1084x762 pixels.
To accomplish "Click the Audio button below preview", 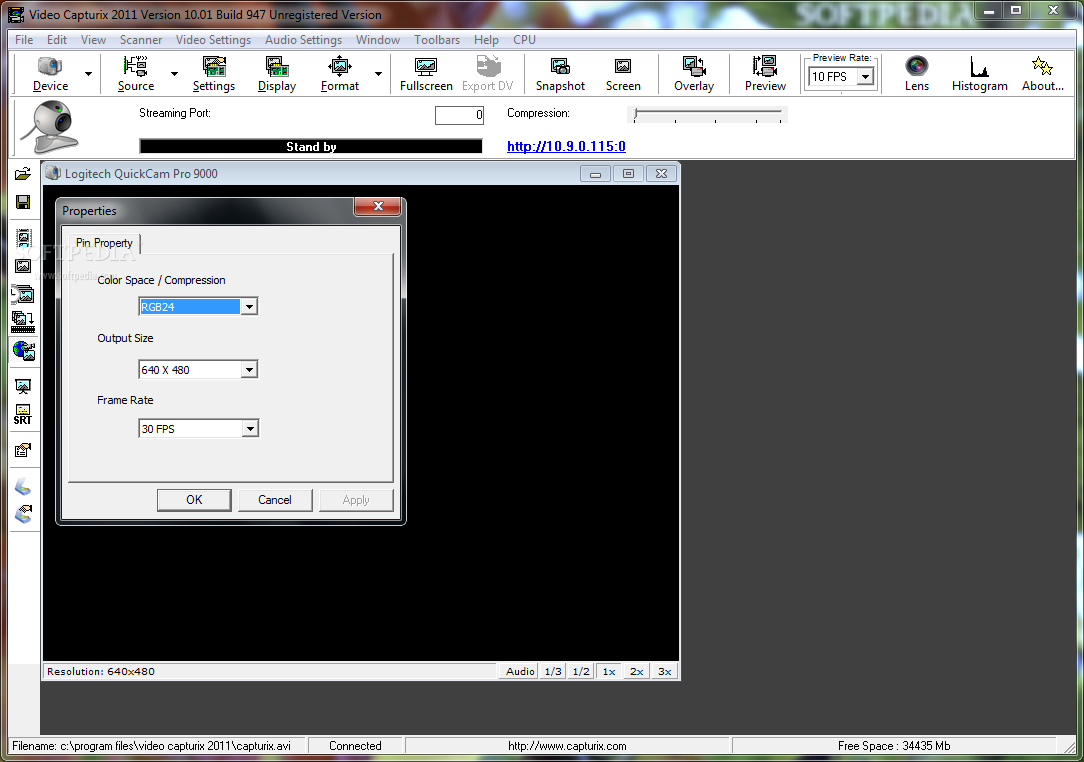I will pos(519,671).
